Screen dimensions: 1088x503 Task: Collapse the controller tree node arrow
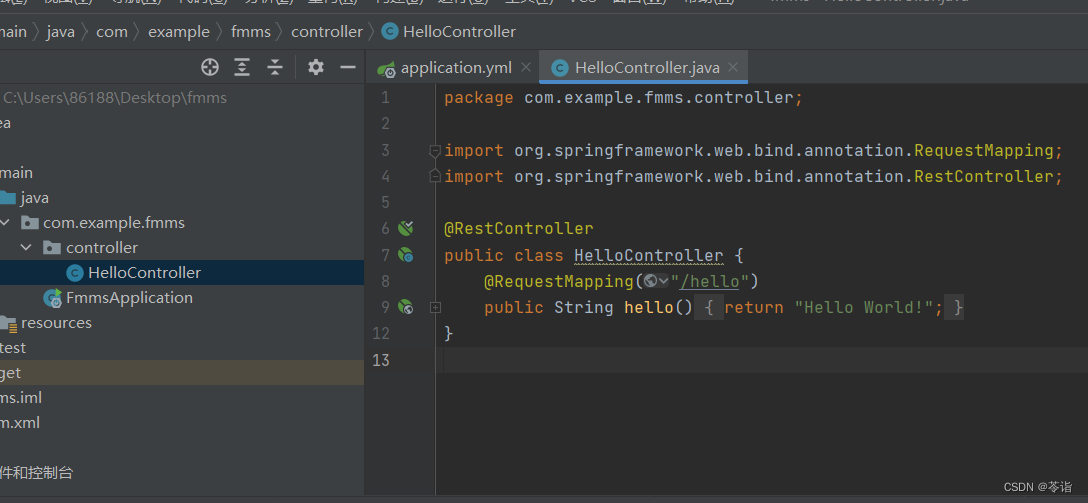[26, 248]
